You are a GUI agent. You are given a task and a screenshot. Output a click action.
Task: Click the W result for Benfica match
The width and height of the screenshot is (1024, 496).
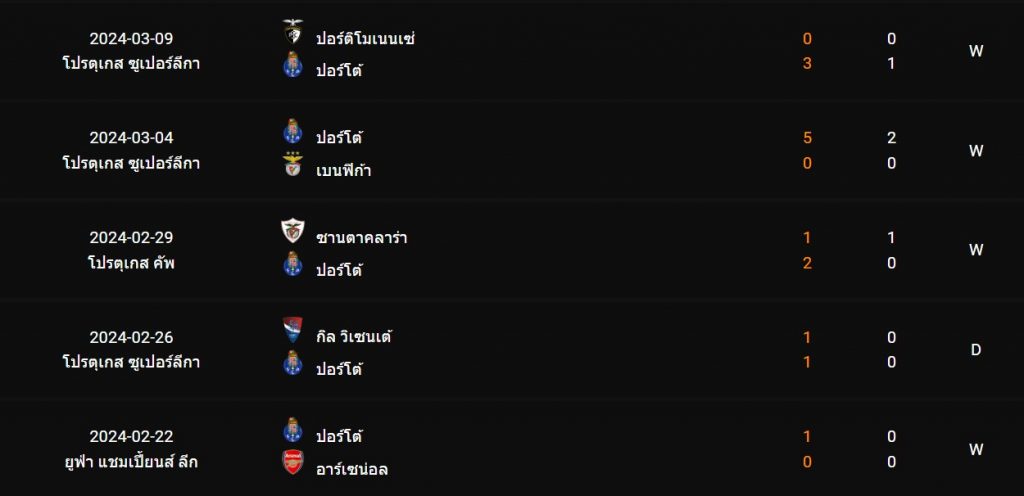(x=976, y=151)
